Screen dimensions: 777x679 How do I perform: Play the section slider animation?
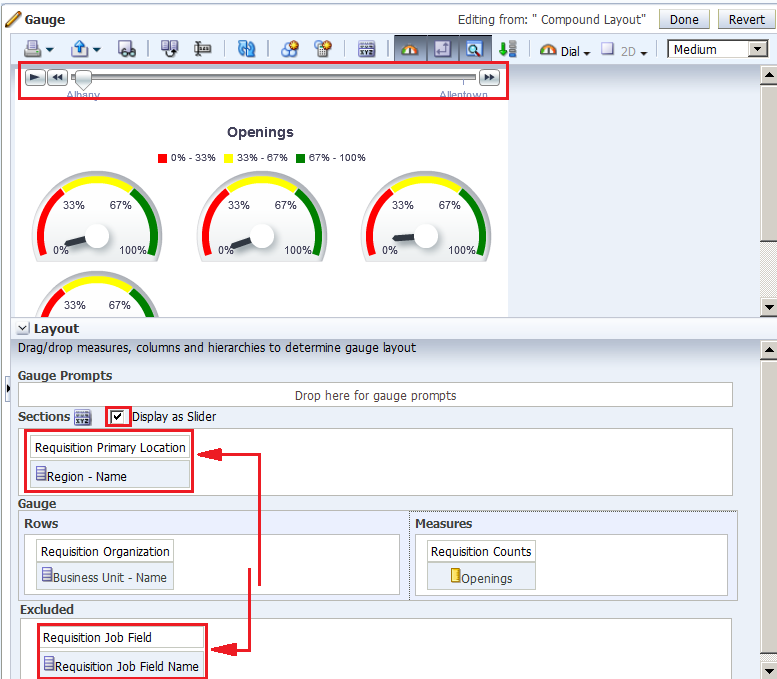(35, 77)
